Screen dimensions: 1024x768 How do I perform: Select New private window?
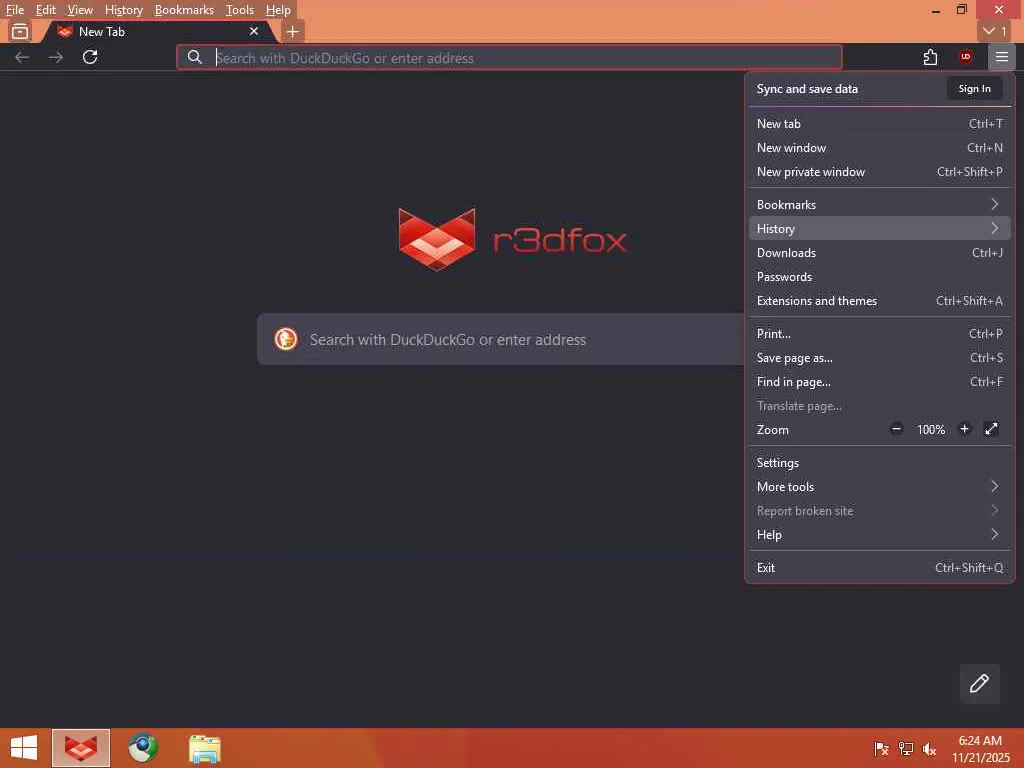[879, 172]
